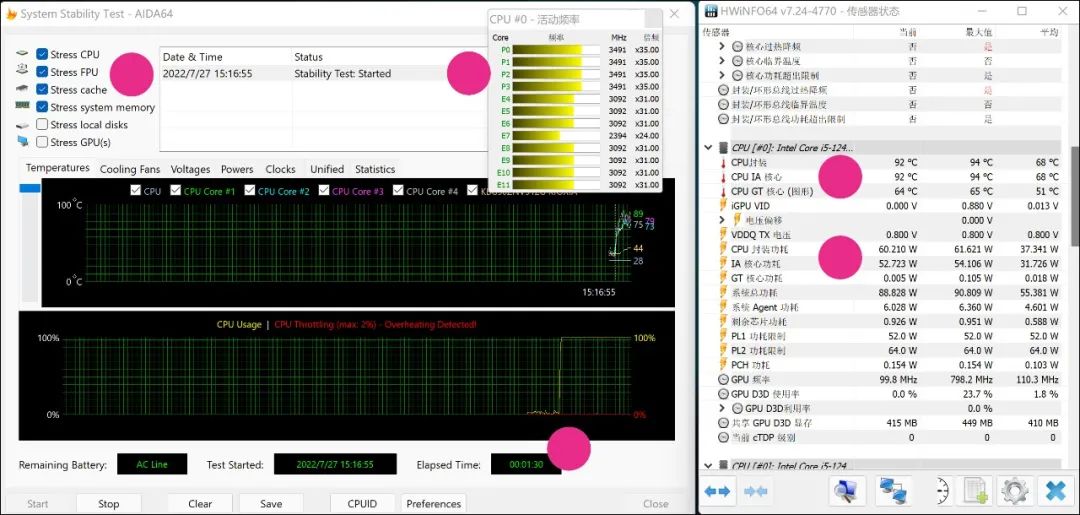The height and width of the screenshot is (515, 1080).
Task: Enable the Stress local disks checkbox
Action: coord(42,125)
